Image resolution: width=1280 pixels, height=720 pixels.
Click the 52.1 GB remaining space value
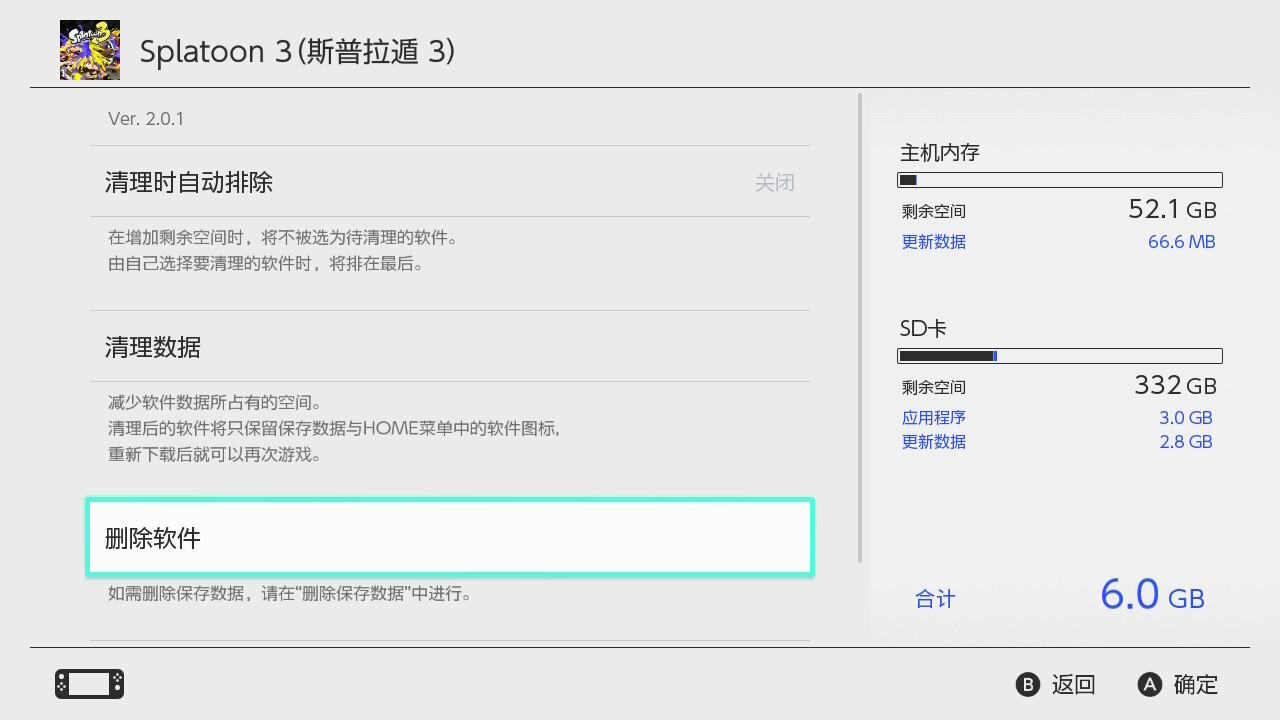point(1172,209)
